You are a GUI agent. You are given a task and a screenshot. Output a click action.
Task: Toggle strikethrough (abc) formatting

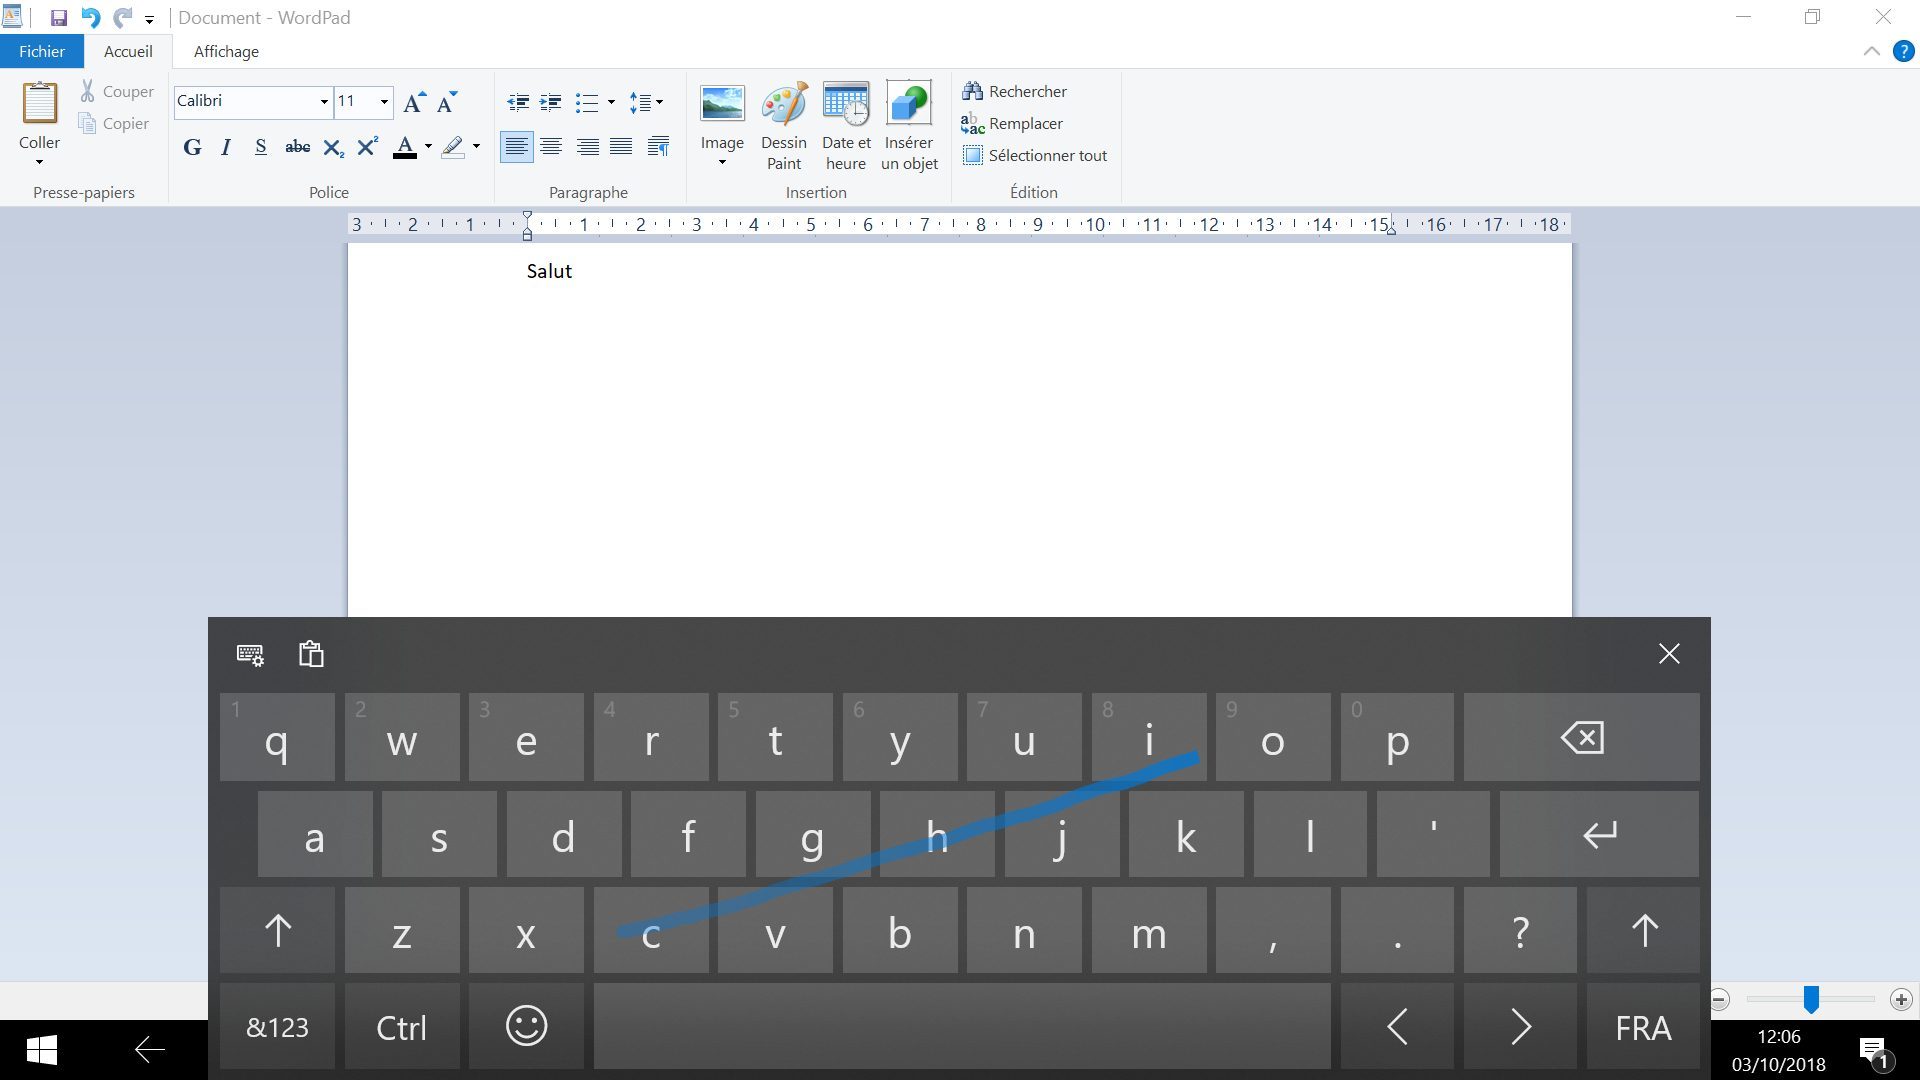pyautogui.click(x=297, y=147)
